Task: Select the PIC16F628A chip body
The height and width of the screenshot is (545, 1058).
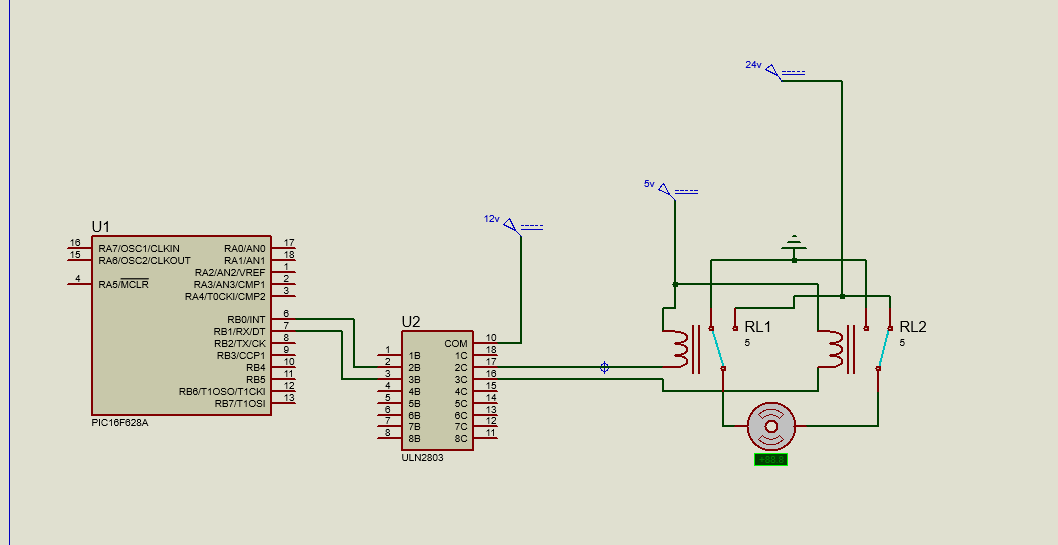Action: (181, 325)
